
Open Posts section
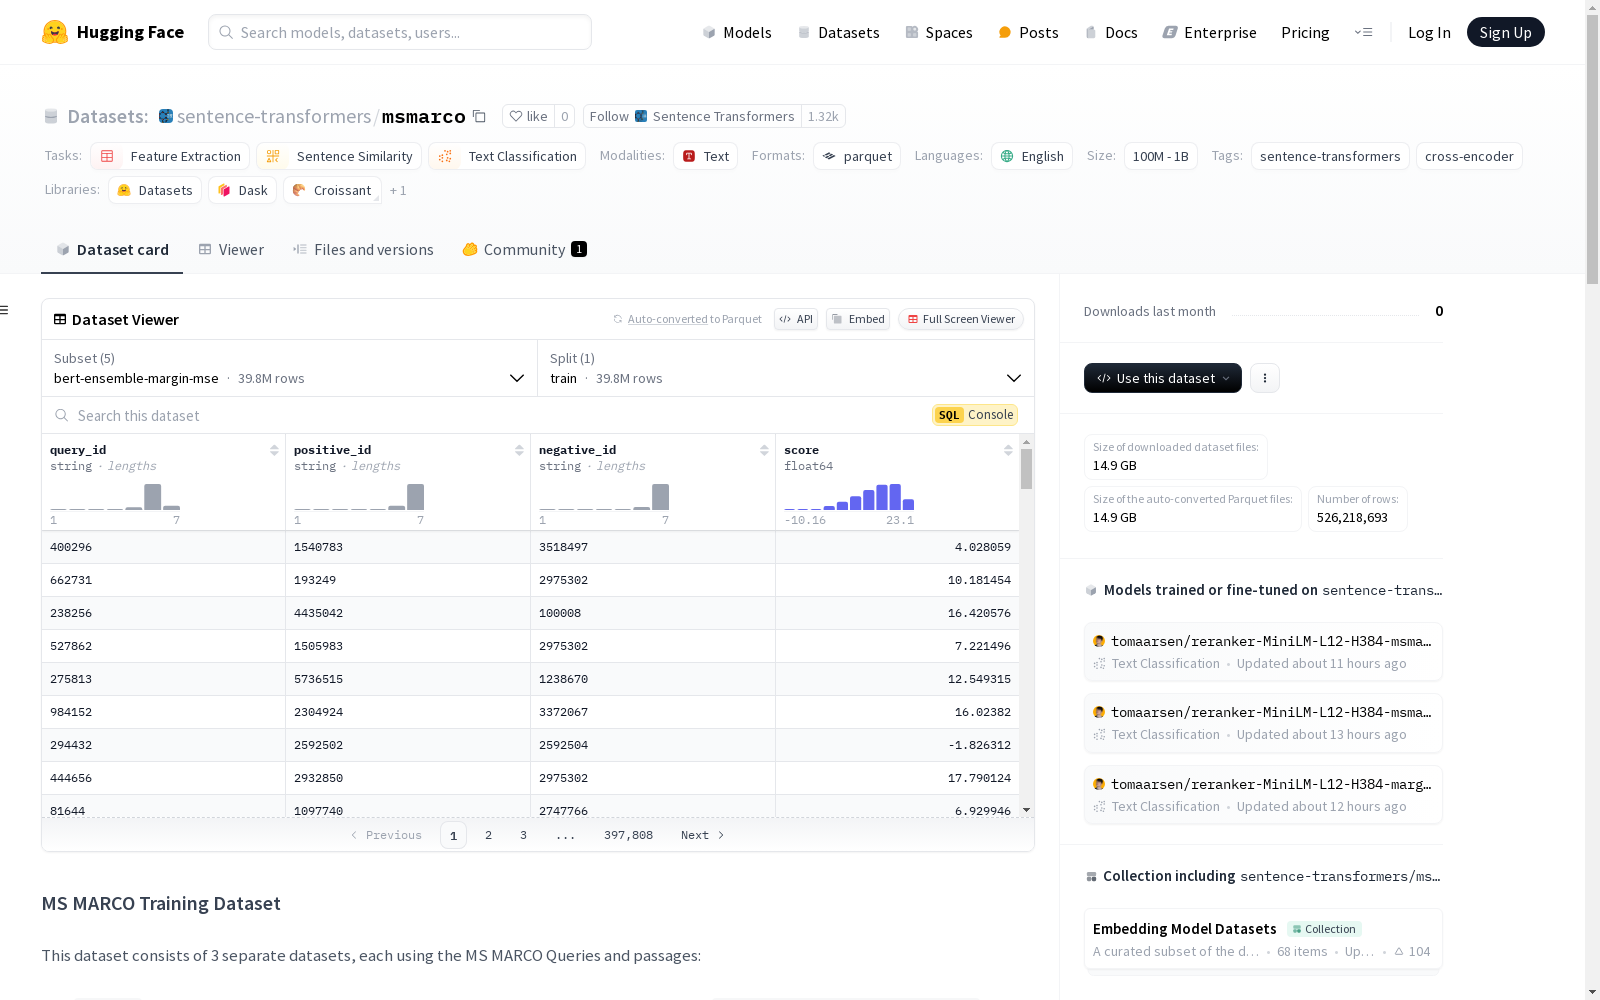pyautogui.click(x=1028, y=32)
